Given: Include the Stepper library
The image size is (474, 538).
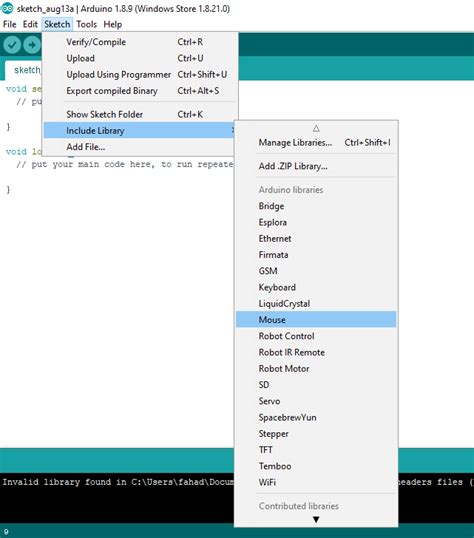Looking at the screenshot, I should 316,434.
